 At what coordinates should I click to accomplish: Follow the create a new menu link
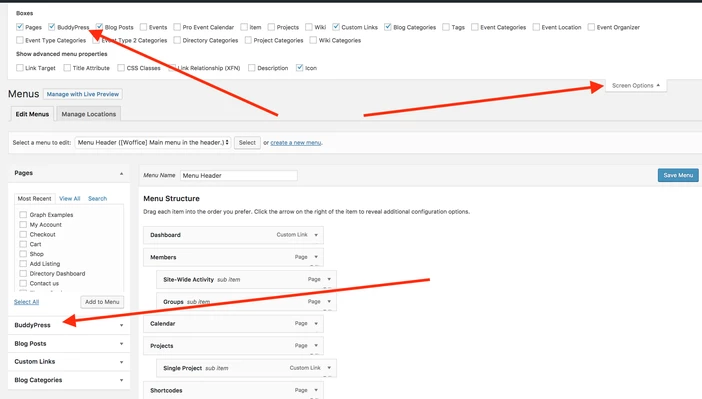tap(295, 142)
